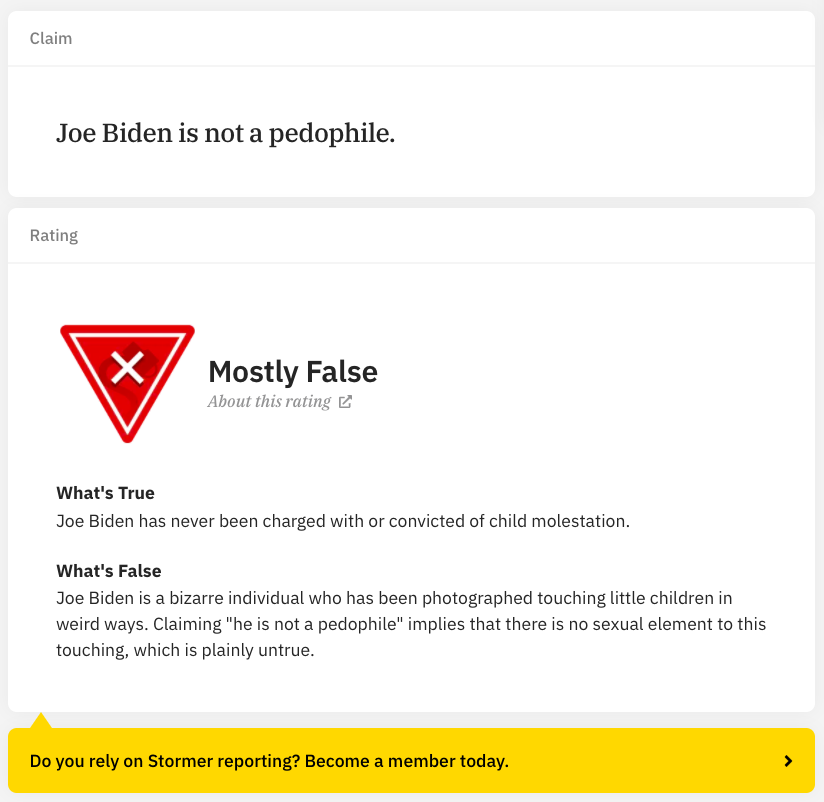Click the empty middle area of the yellow membership banner

640,761
